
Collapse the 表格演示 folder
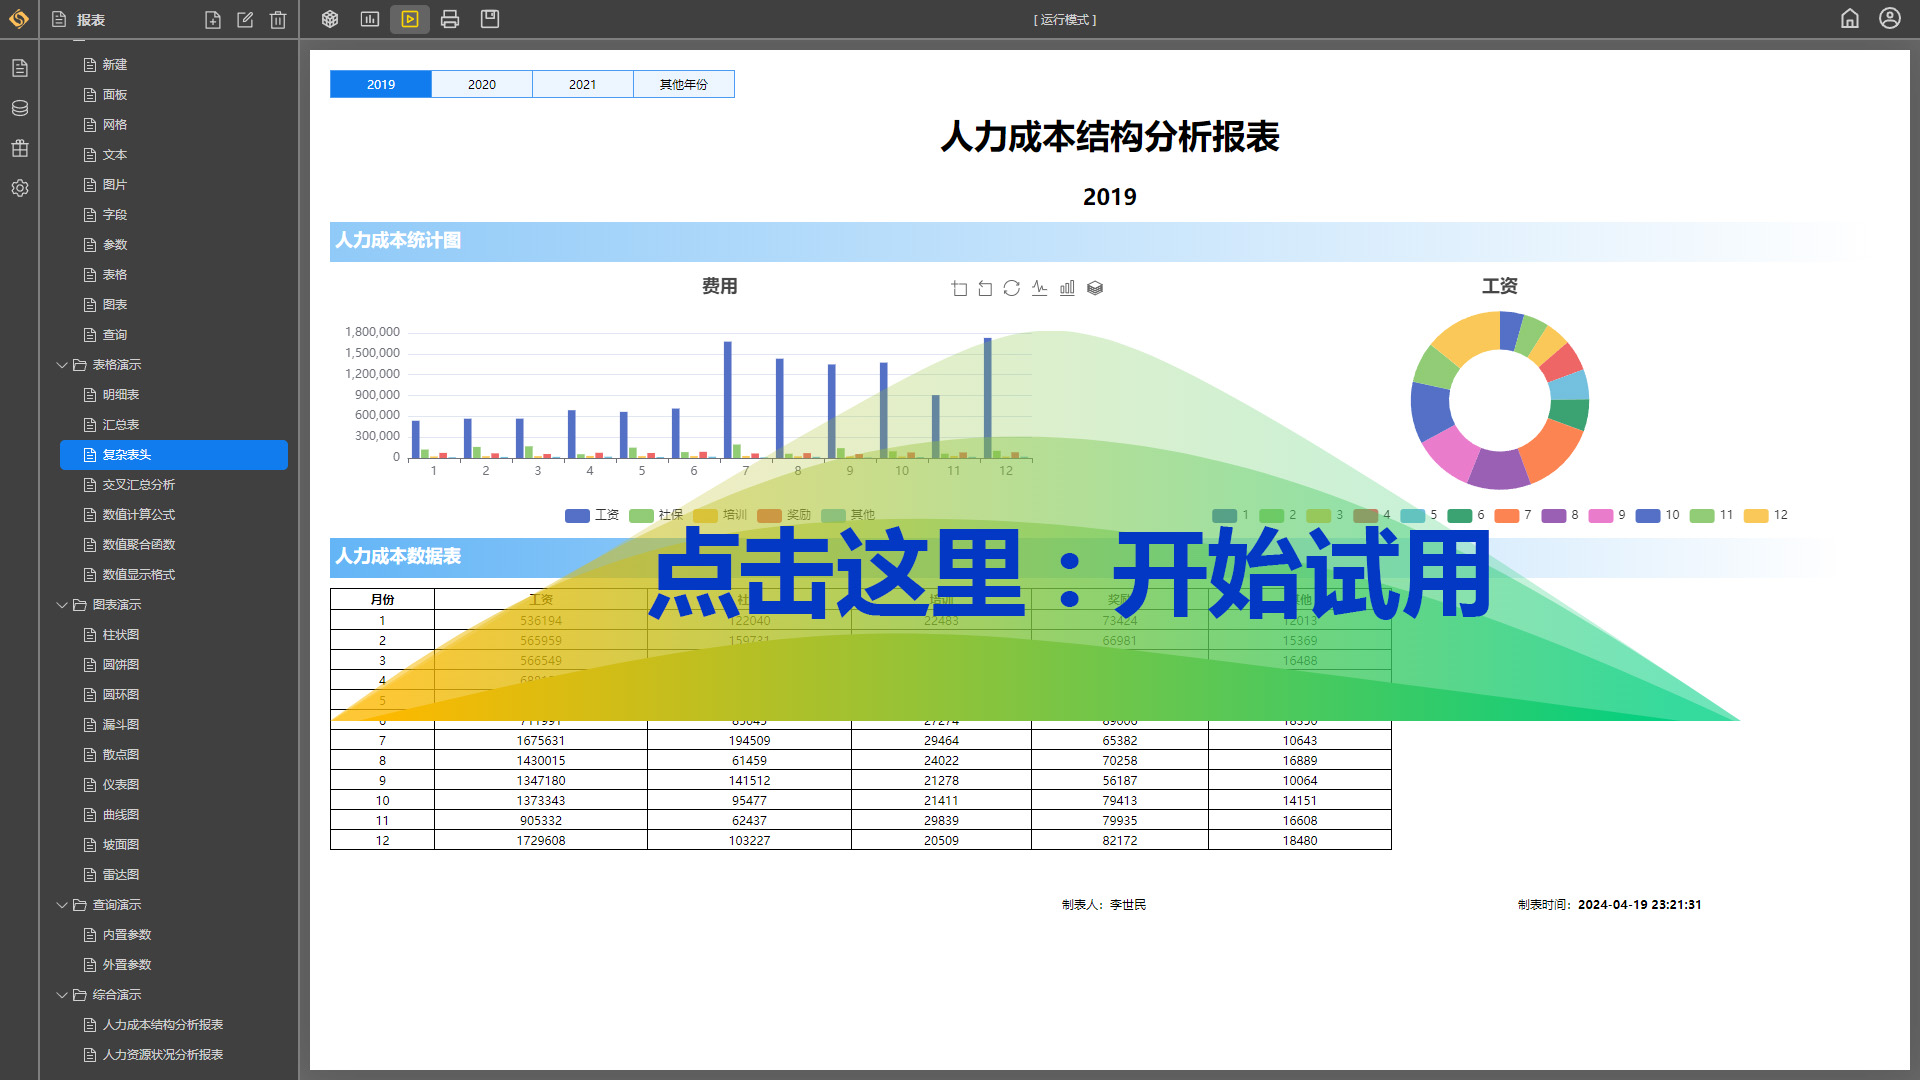point(62,365)
